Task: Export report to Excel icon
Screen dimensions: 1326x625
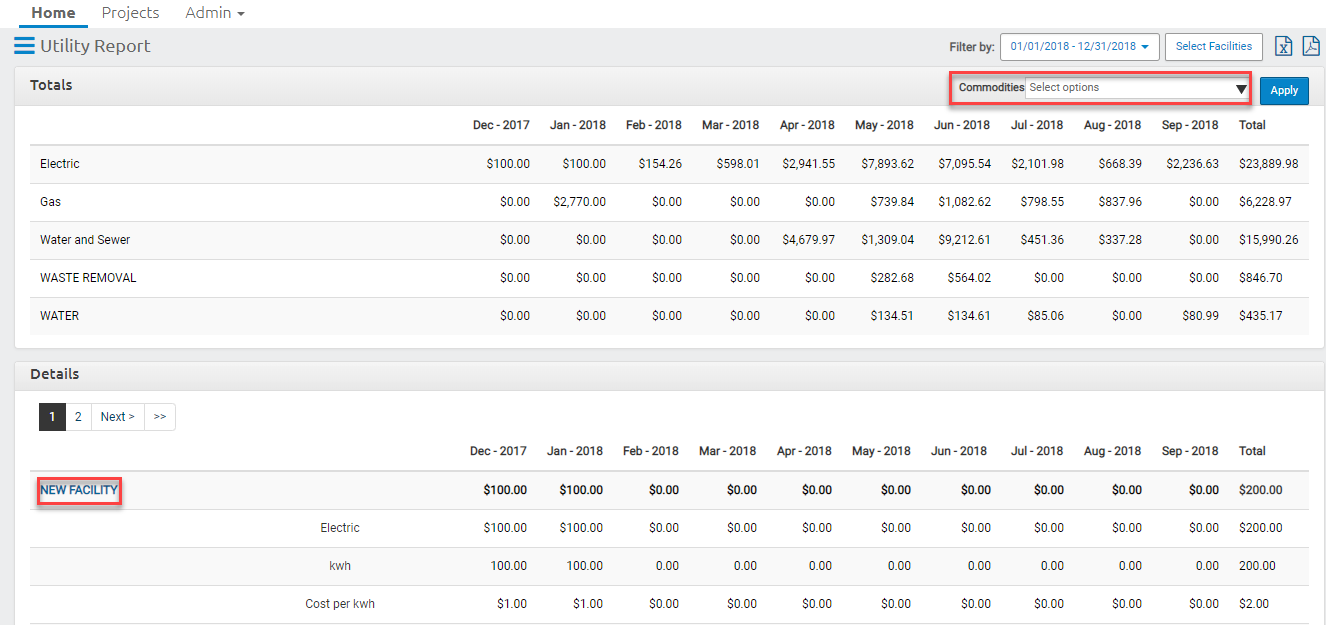Action: pyautogui.click(x=1283, y=46)
